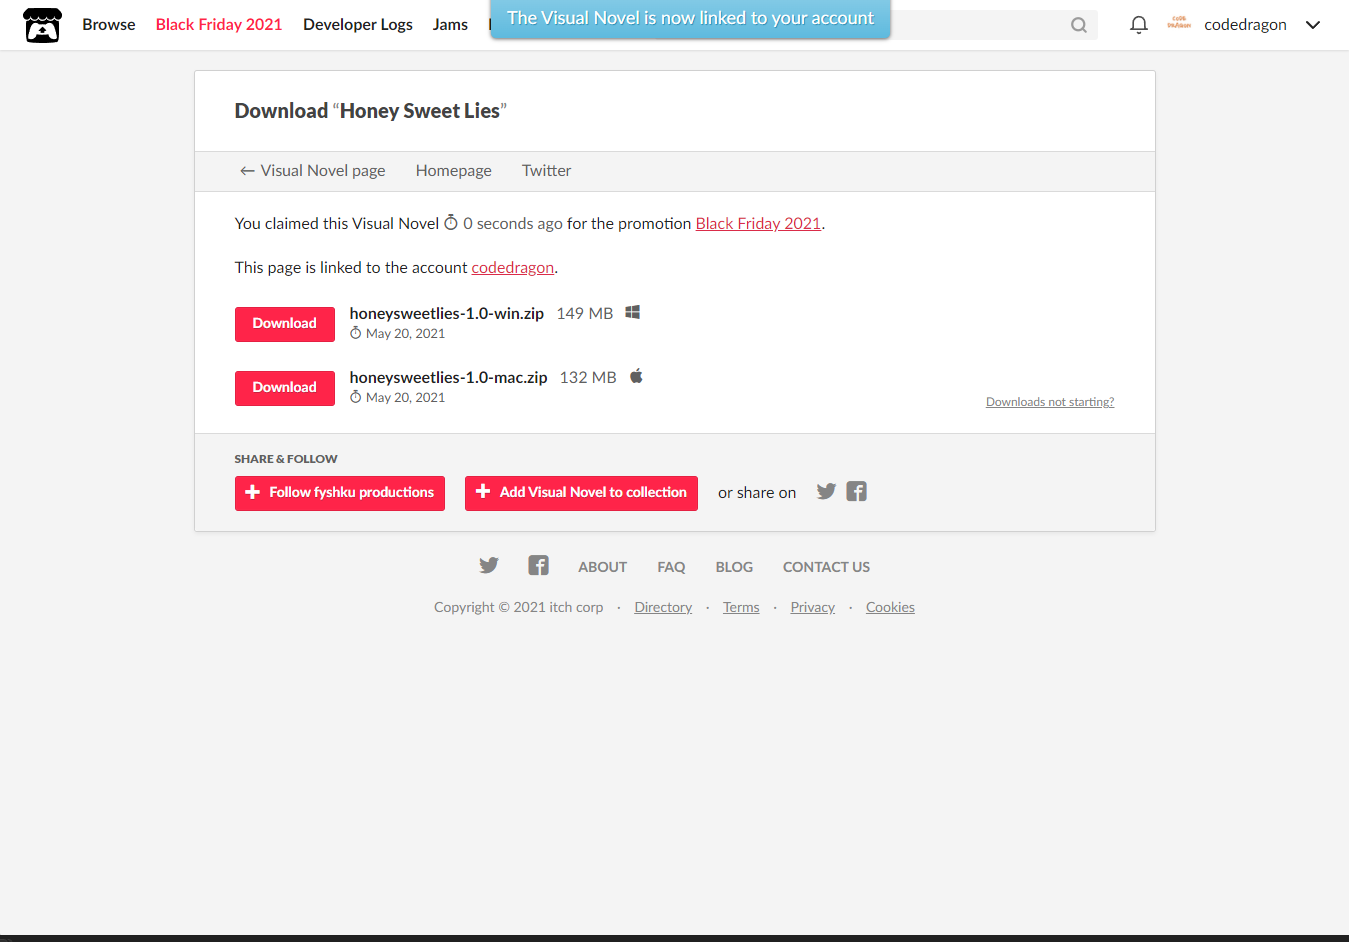Open footer Facebook icon
The image size is (1349, 942).
click(538, 566)
